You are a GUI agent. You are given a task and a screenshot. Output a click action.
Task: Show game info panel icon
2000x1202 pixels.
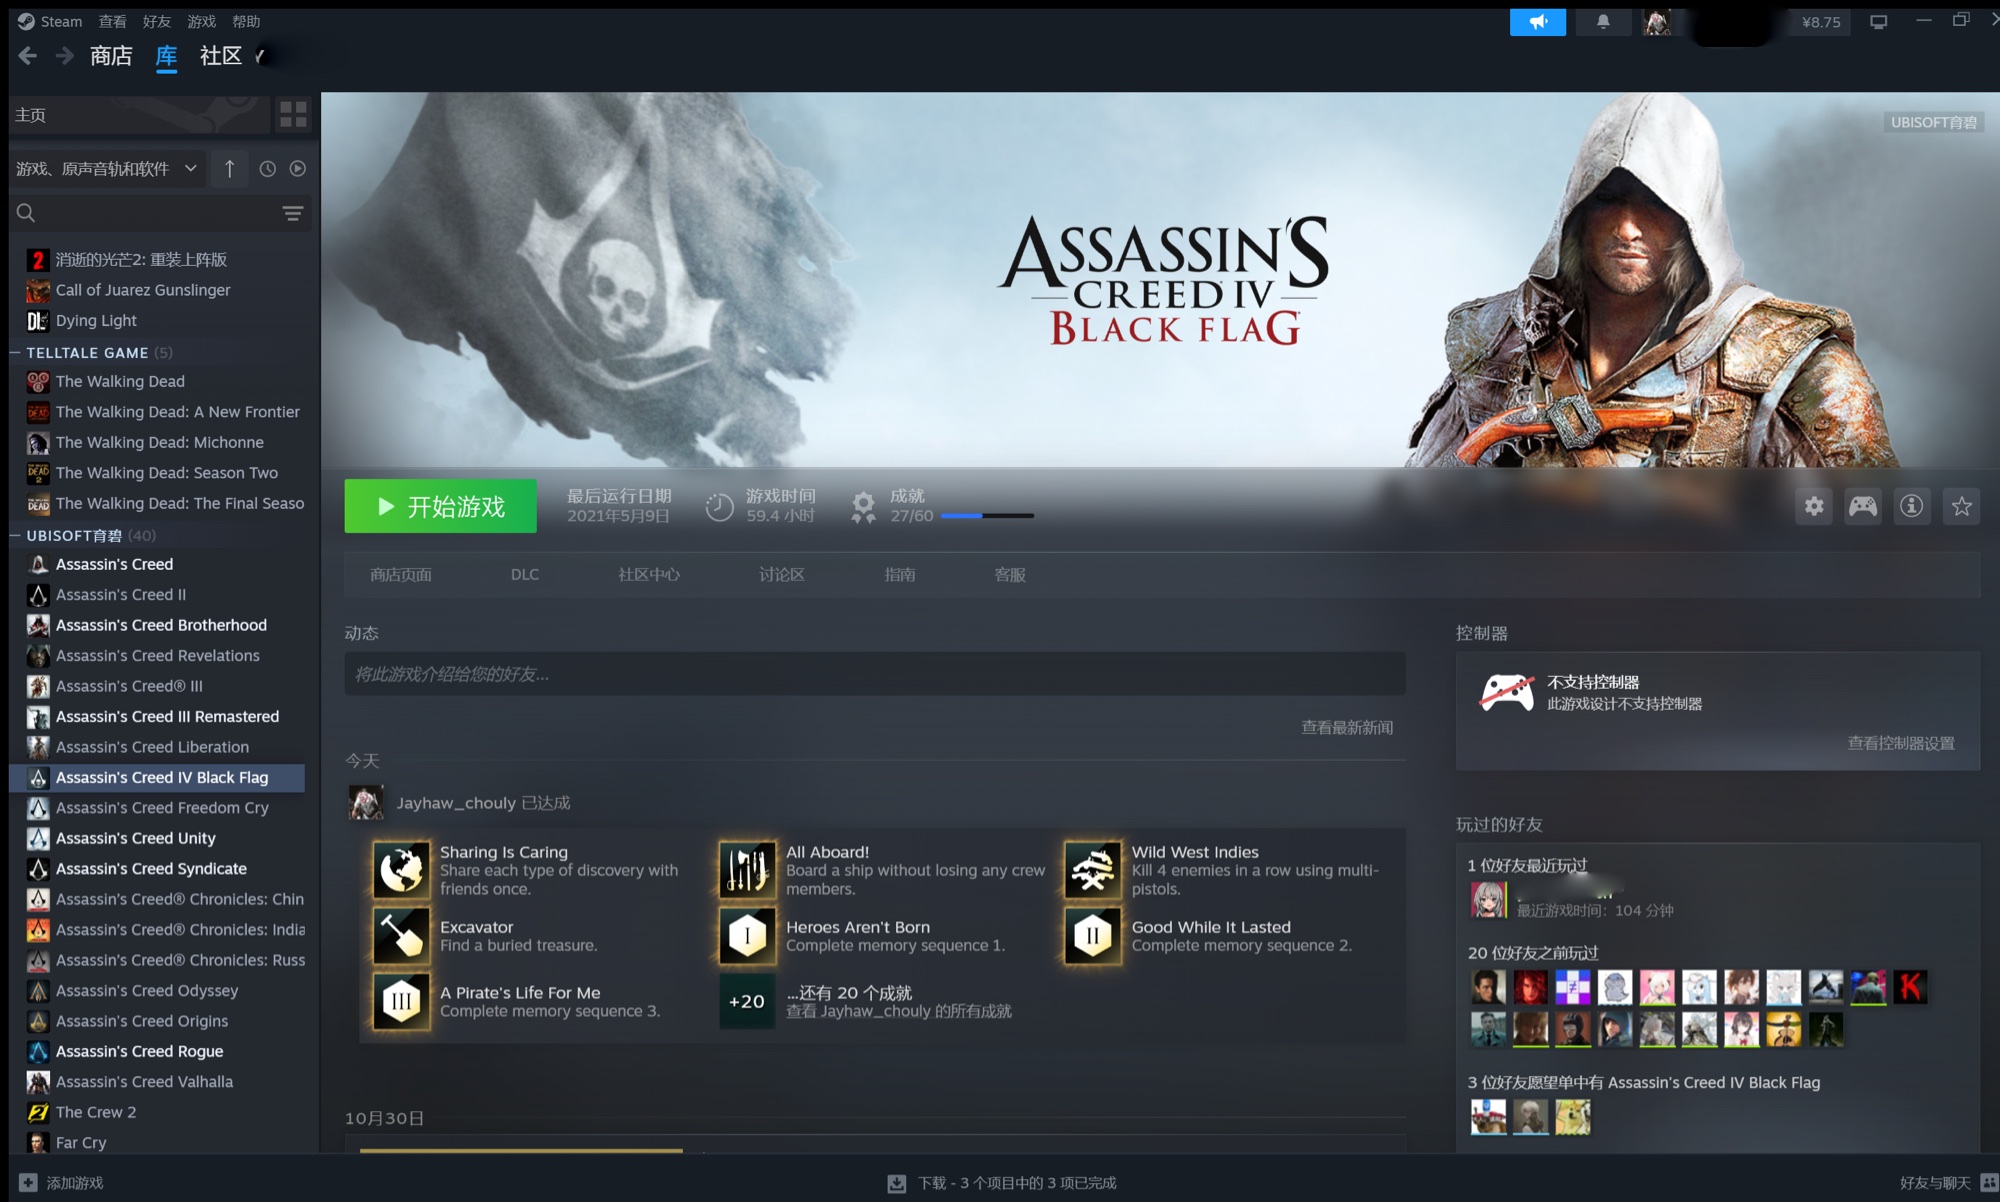click(x=1912, y=506)
